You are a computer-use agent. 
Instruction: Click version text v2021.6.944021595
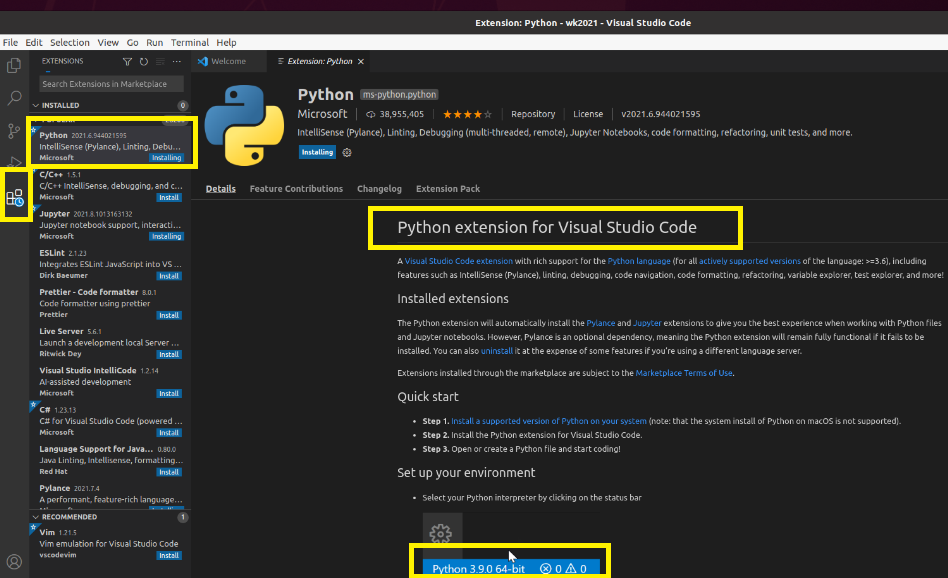point(660,114)
